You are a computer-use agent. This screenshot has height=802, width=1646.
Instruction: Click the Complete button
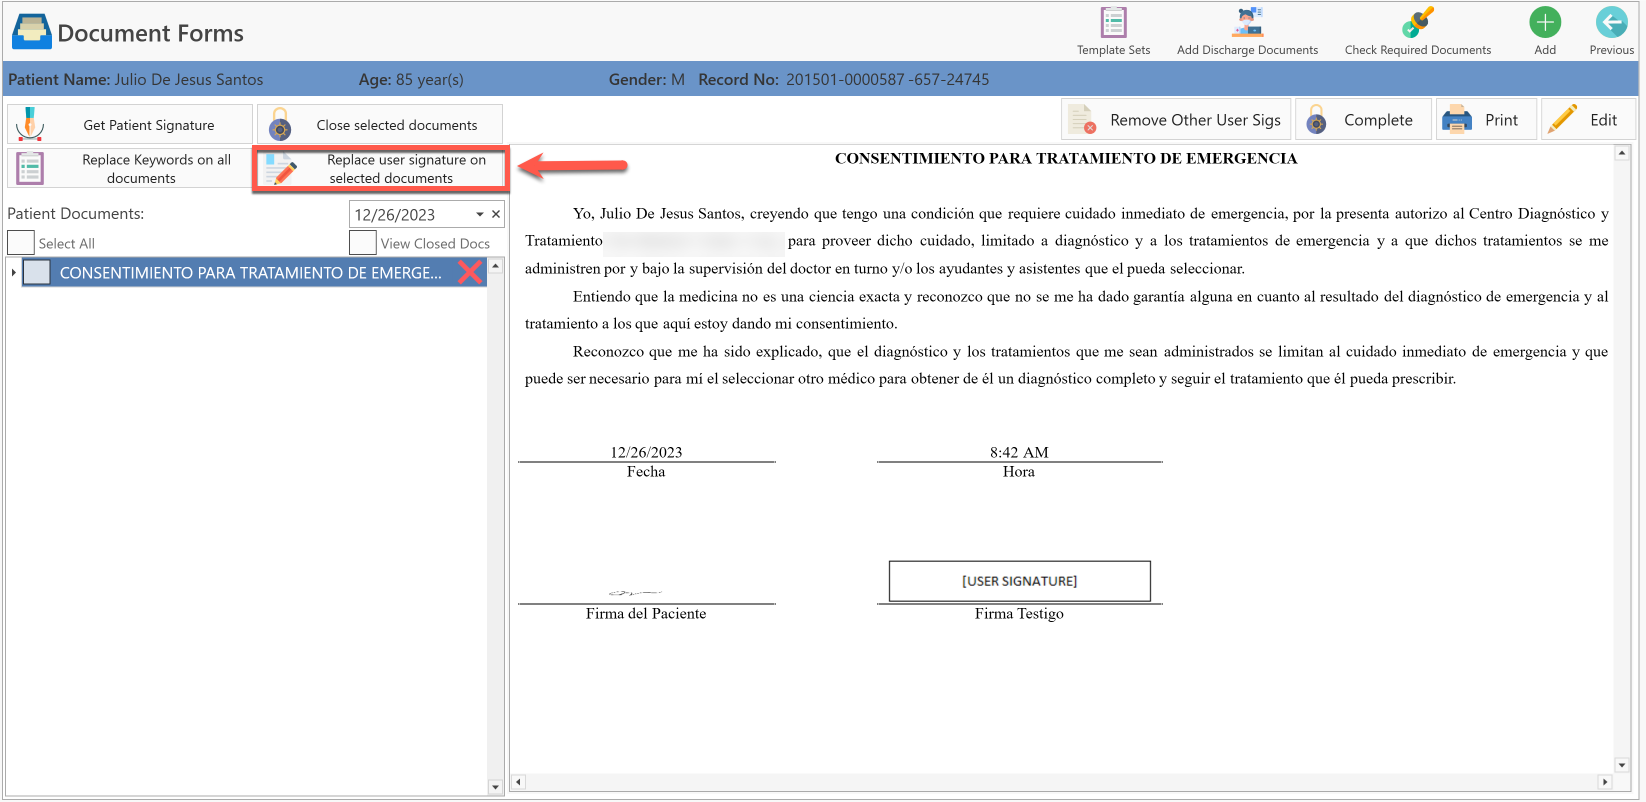click(x=1363, y=120)
